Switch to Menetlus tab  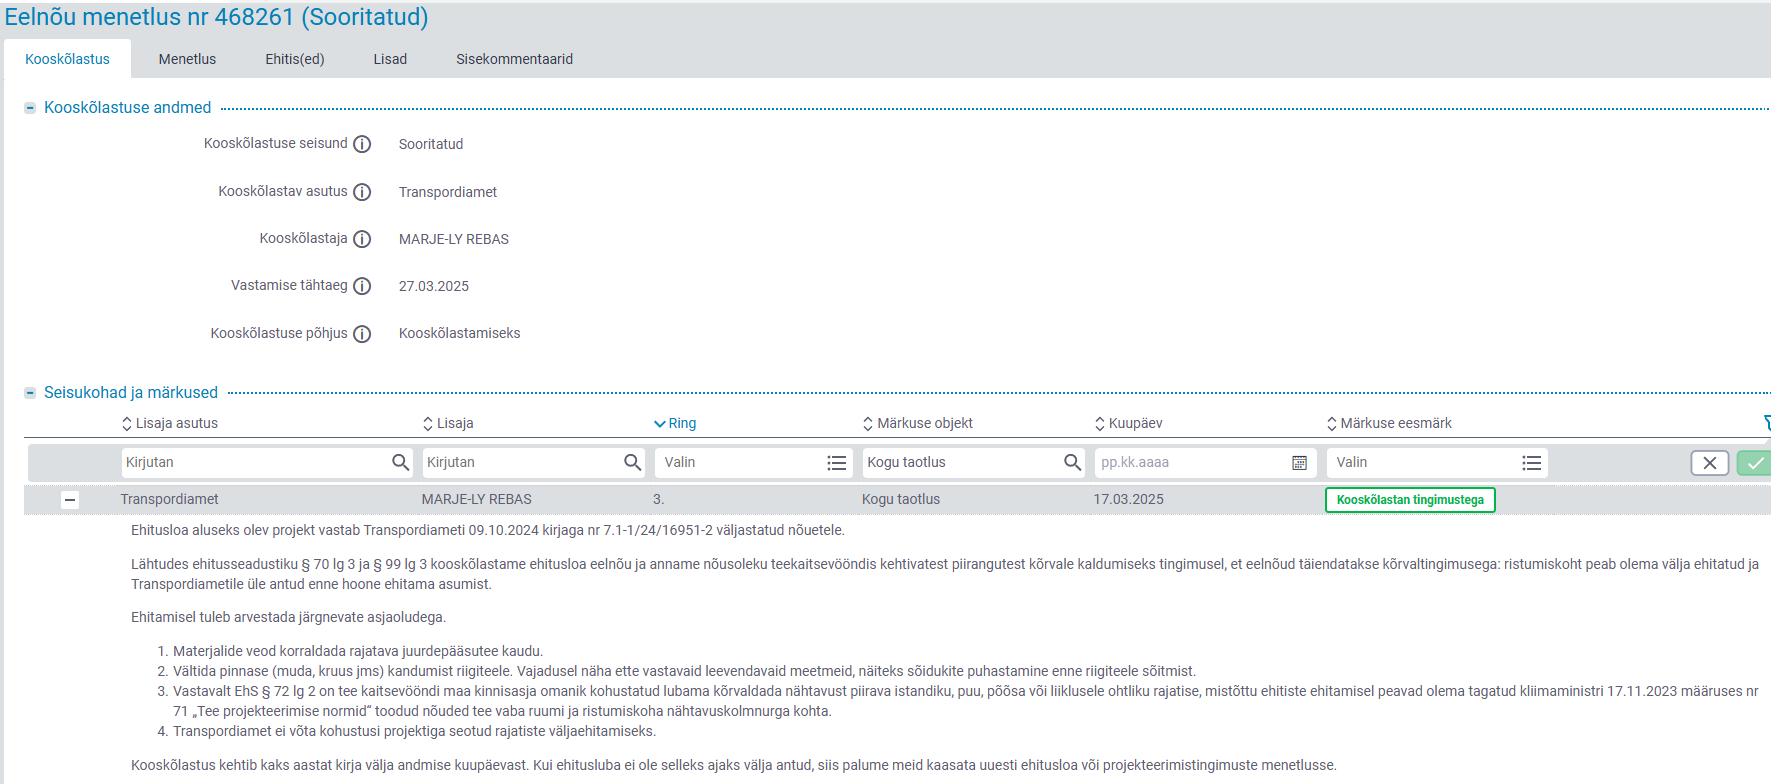pyautogui.click(x=187, y=59)
